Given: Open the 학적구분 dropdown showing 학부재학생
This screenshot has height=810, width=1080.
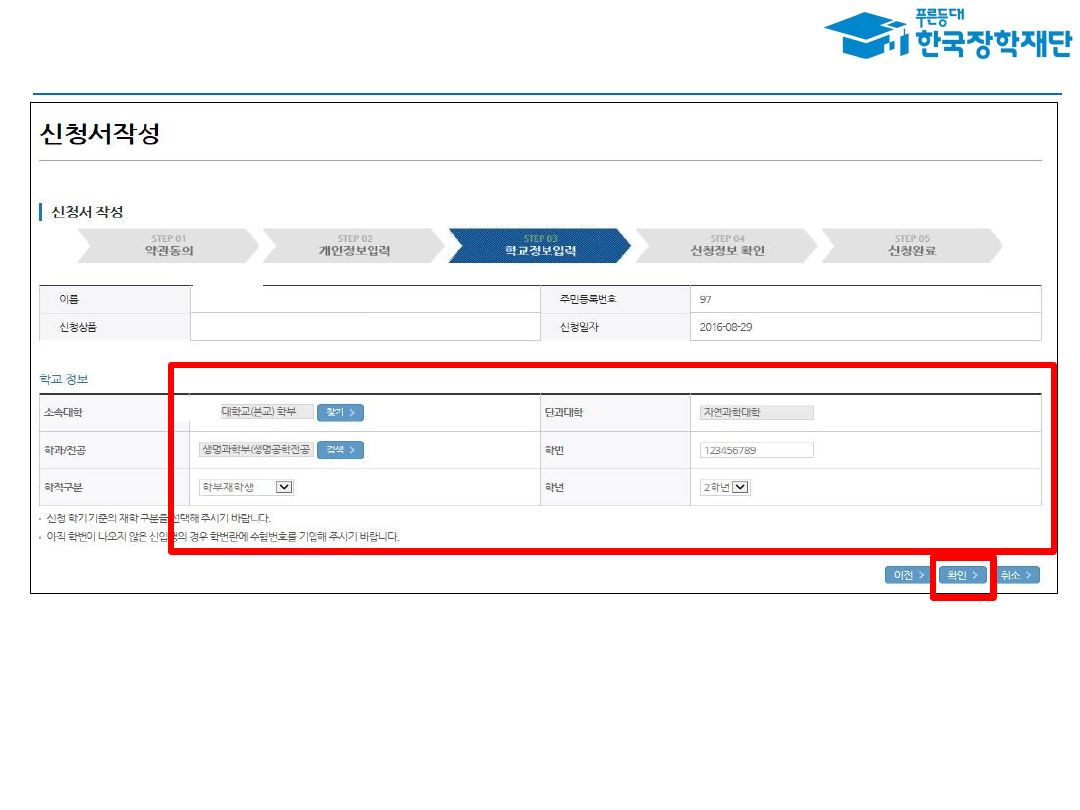Looking at the screenshot, I should point(246,487).
